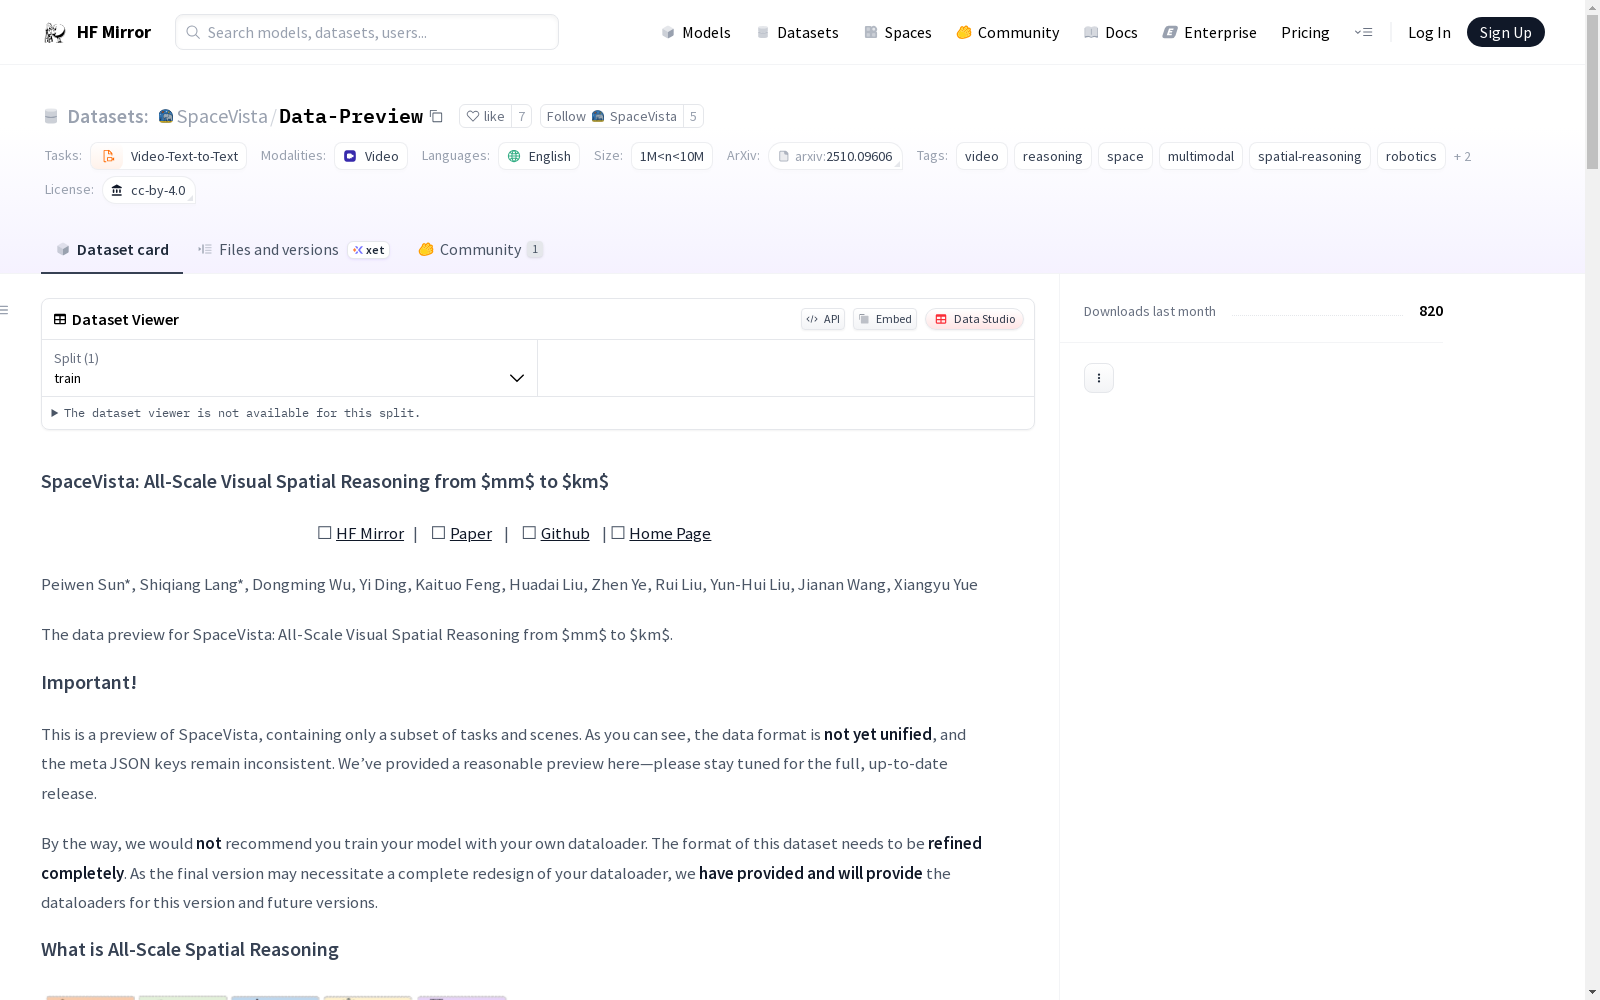The image size is (1600, 1000).
Task: Click the spatial-reasoning tag
Action: tap(1310, 156)
